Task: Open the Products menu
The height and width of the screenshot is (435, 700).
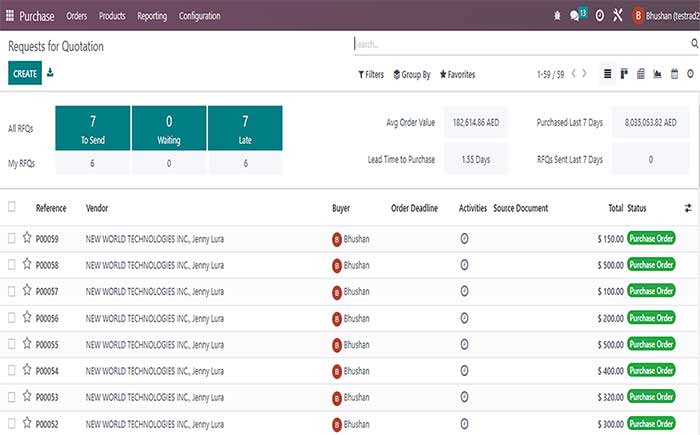Action: (x=112, y=16)
